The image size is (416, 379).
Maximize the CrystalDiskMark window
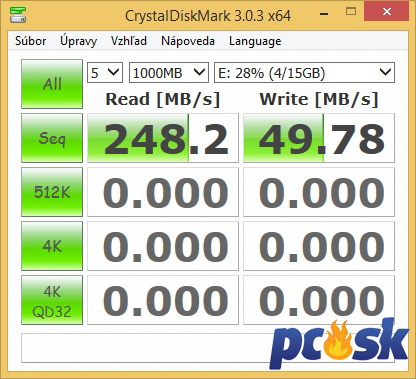[351, 12]
